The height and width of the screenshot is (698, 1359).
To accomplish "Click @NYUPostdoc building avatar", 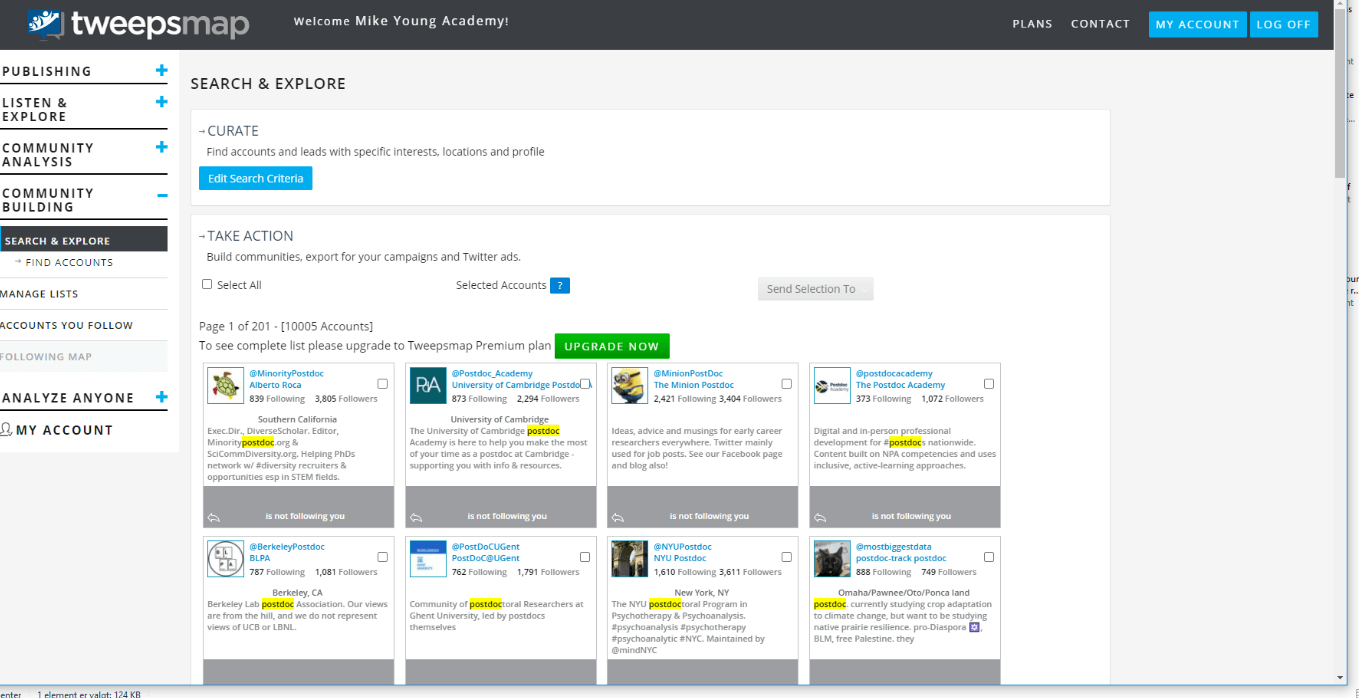I will [630, 559].
